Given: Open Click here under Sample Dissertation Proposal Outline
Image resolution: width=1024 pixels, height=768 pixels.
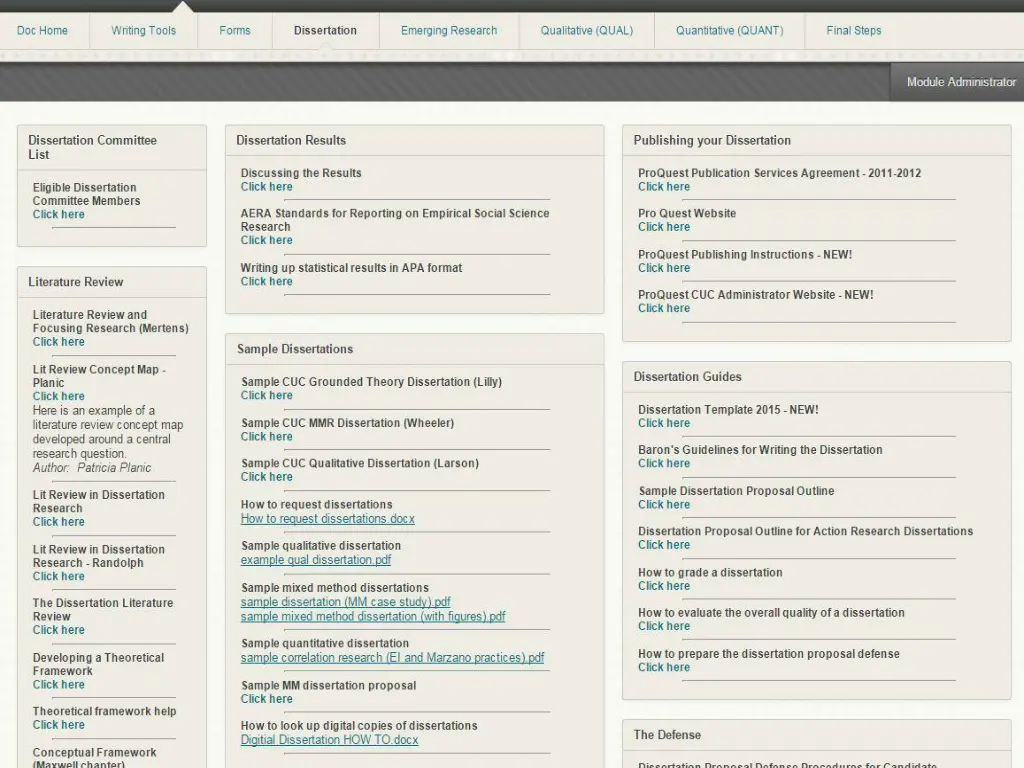Looking at the screenshot, I should 664,504.
